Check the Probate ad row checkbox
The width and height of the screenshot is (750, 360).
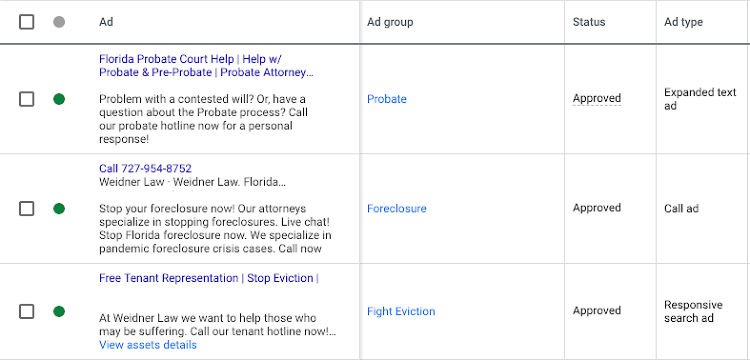(x=27, y=99)
